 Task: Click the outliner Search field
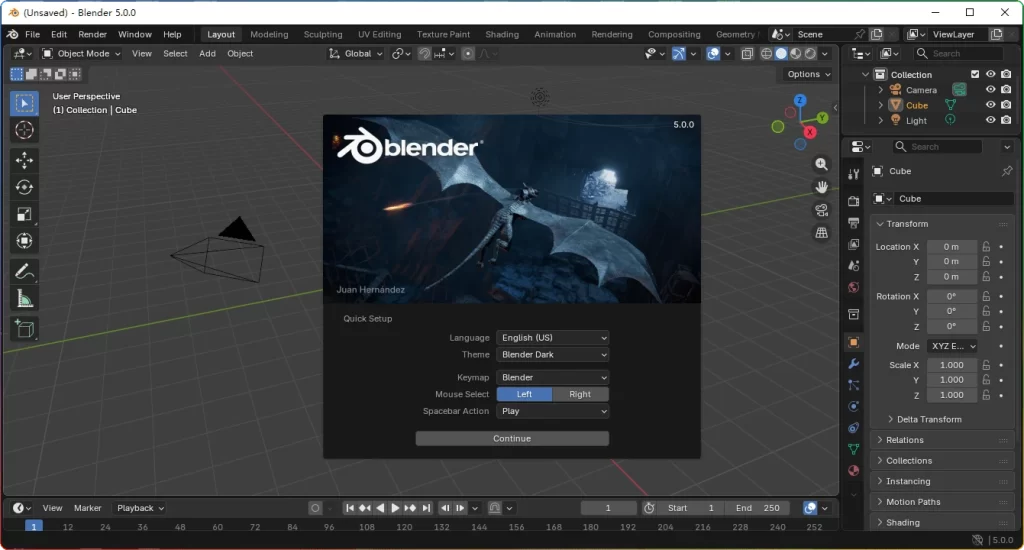pyautogui.click(x=959, y=54)
